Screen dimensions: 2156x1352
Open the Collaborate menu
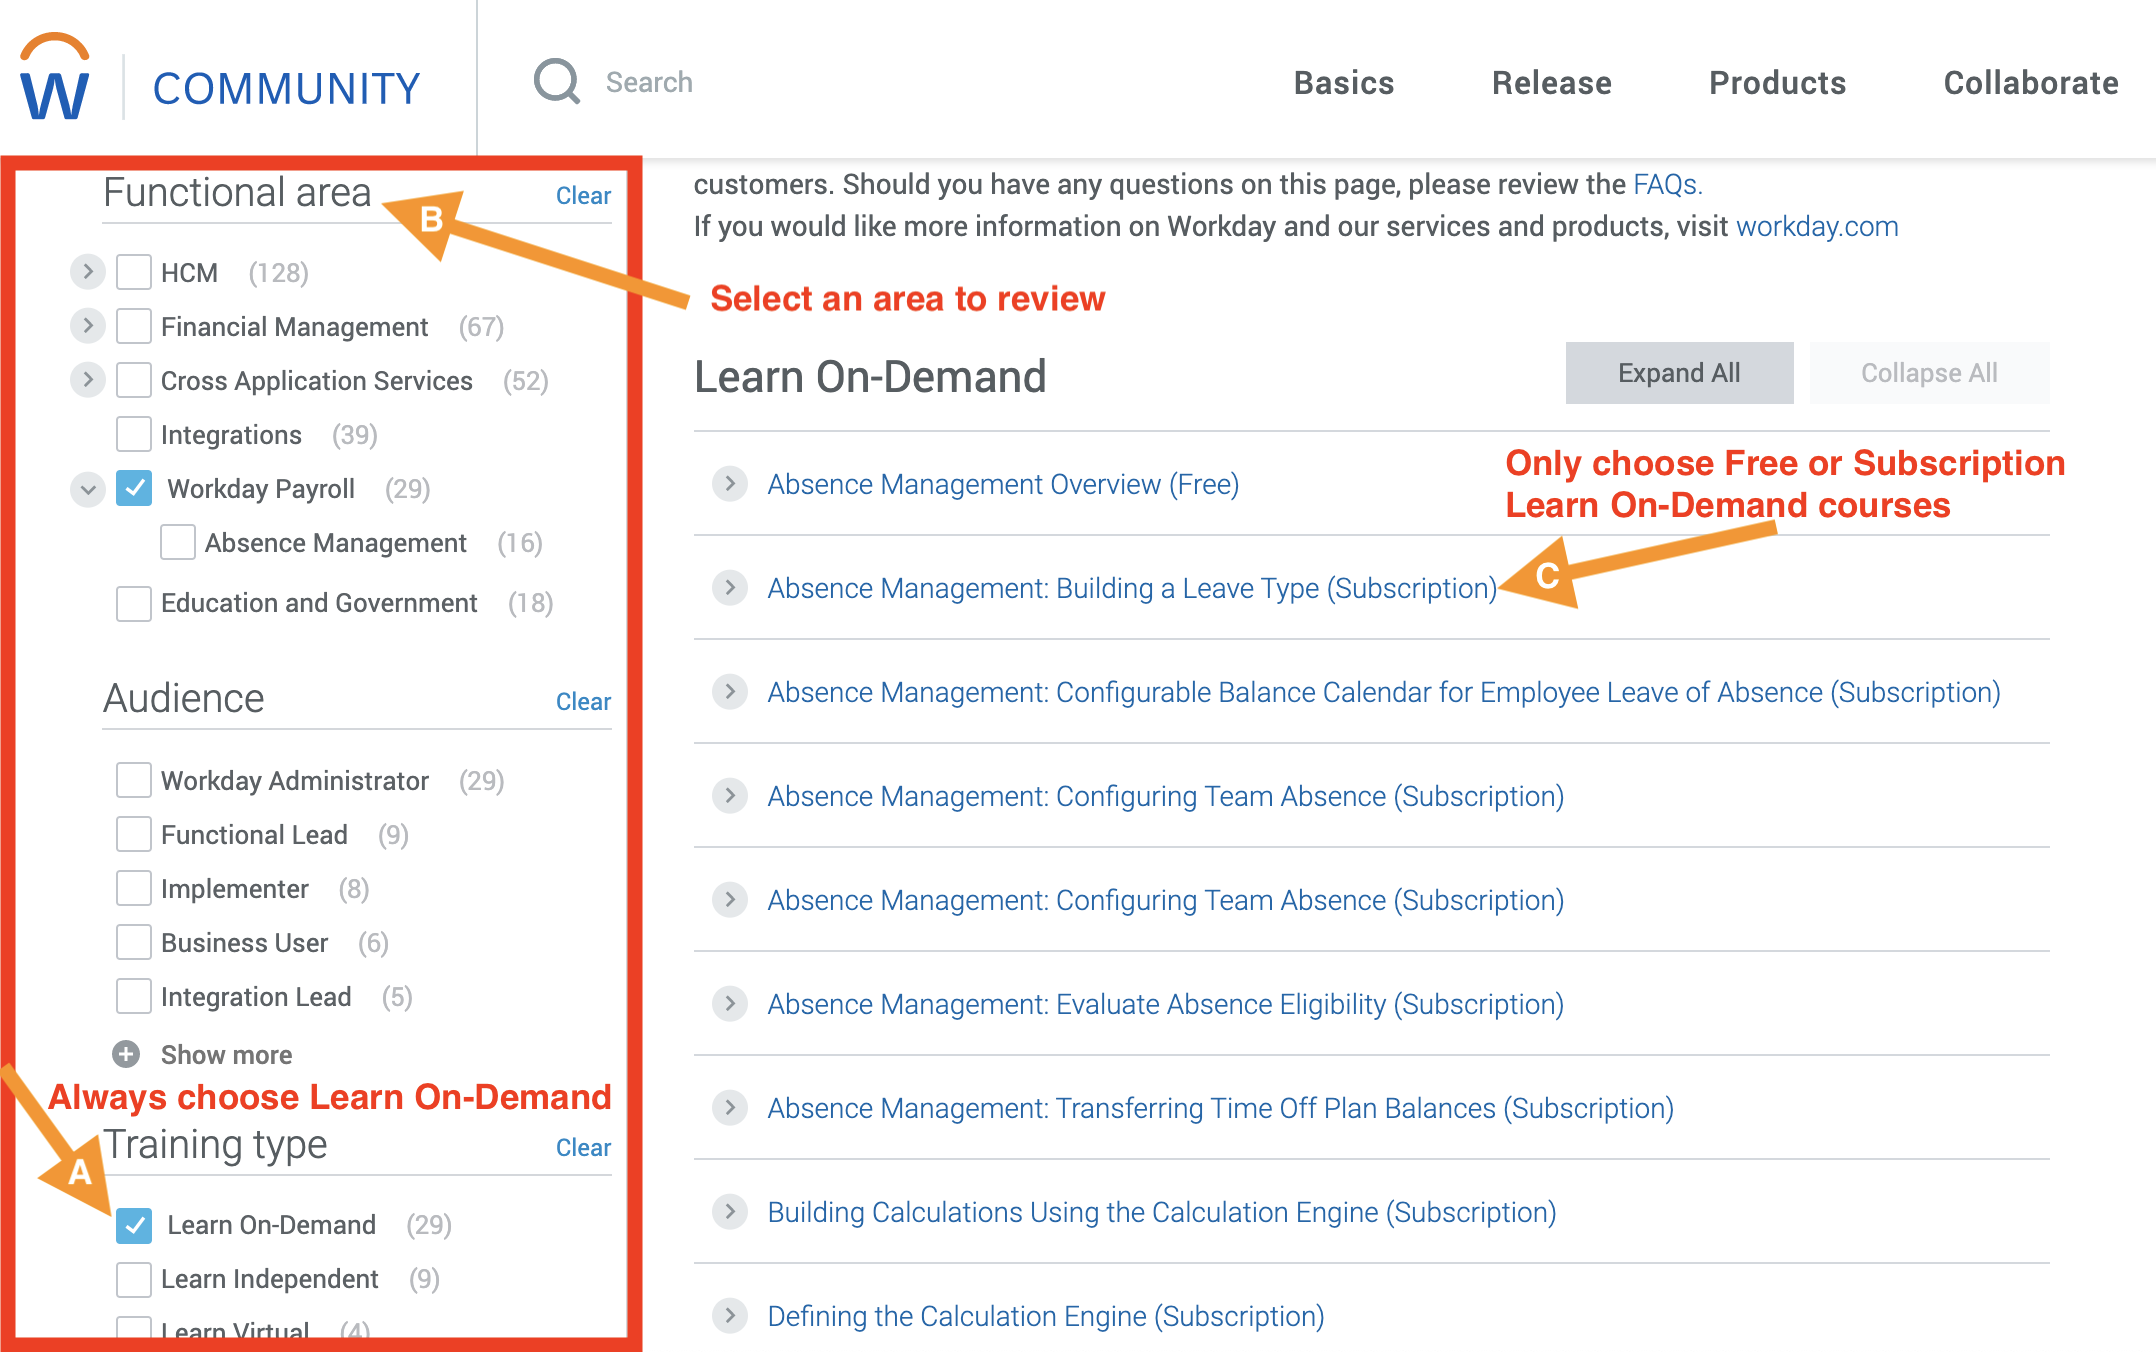pyautogui.click(x=2031, y=82)
